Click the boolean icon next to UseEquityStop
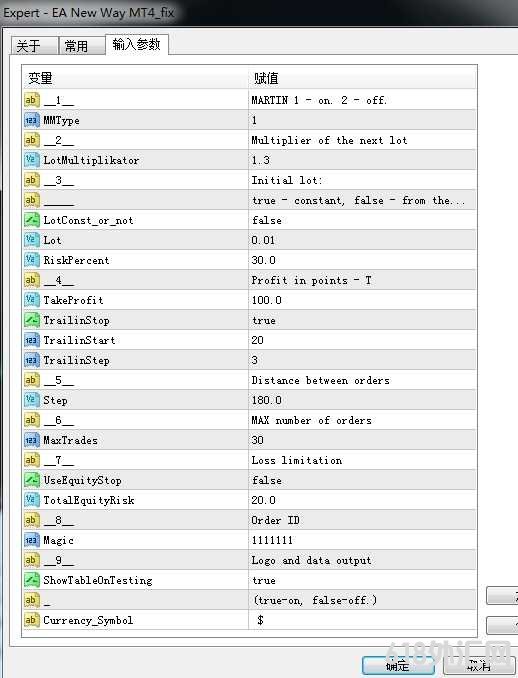518x678 pixels. [x=32, y=480]
